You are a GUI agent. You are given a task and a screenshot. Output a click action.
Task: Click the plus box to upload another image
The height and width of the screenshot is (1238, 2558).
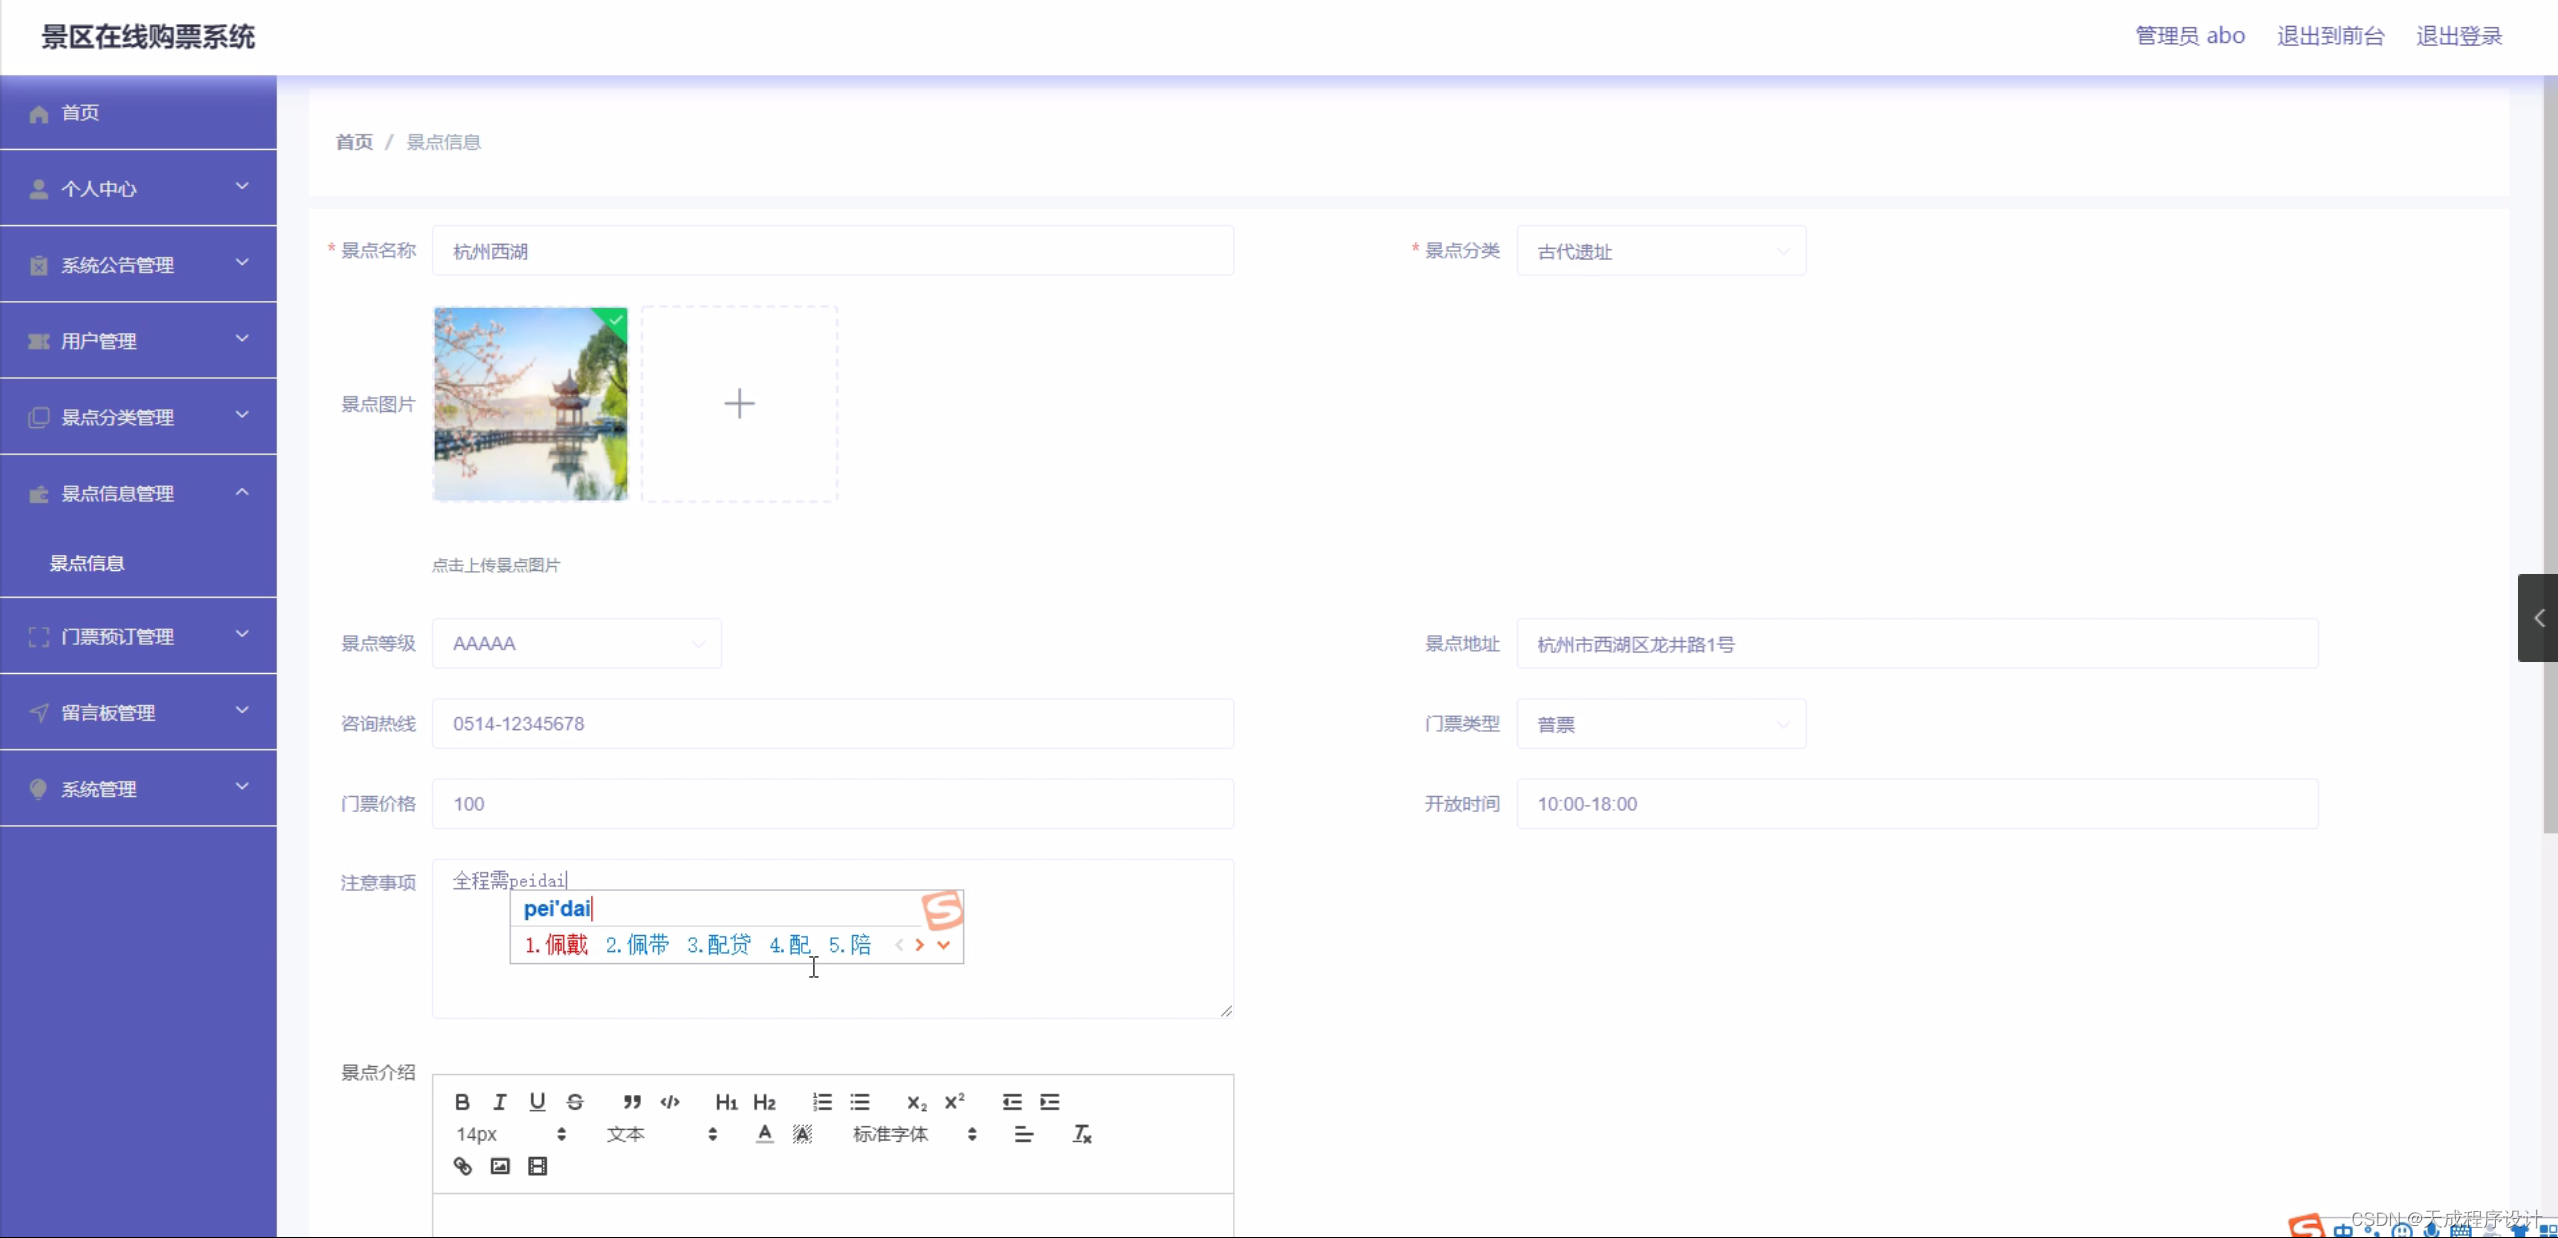(x=738, y=403)
